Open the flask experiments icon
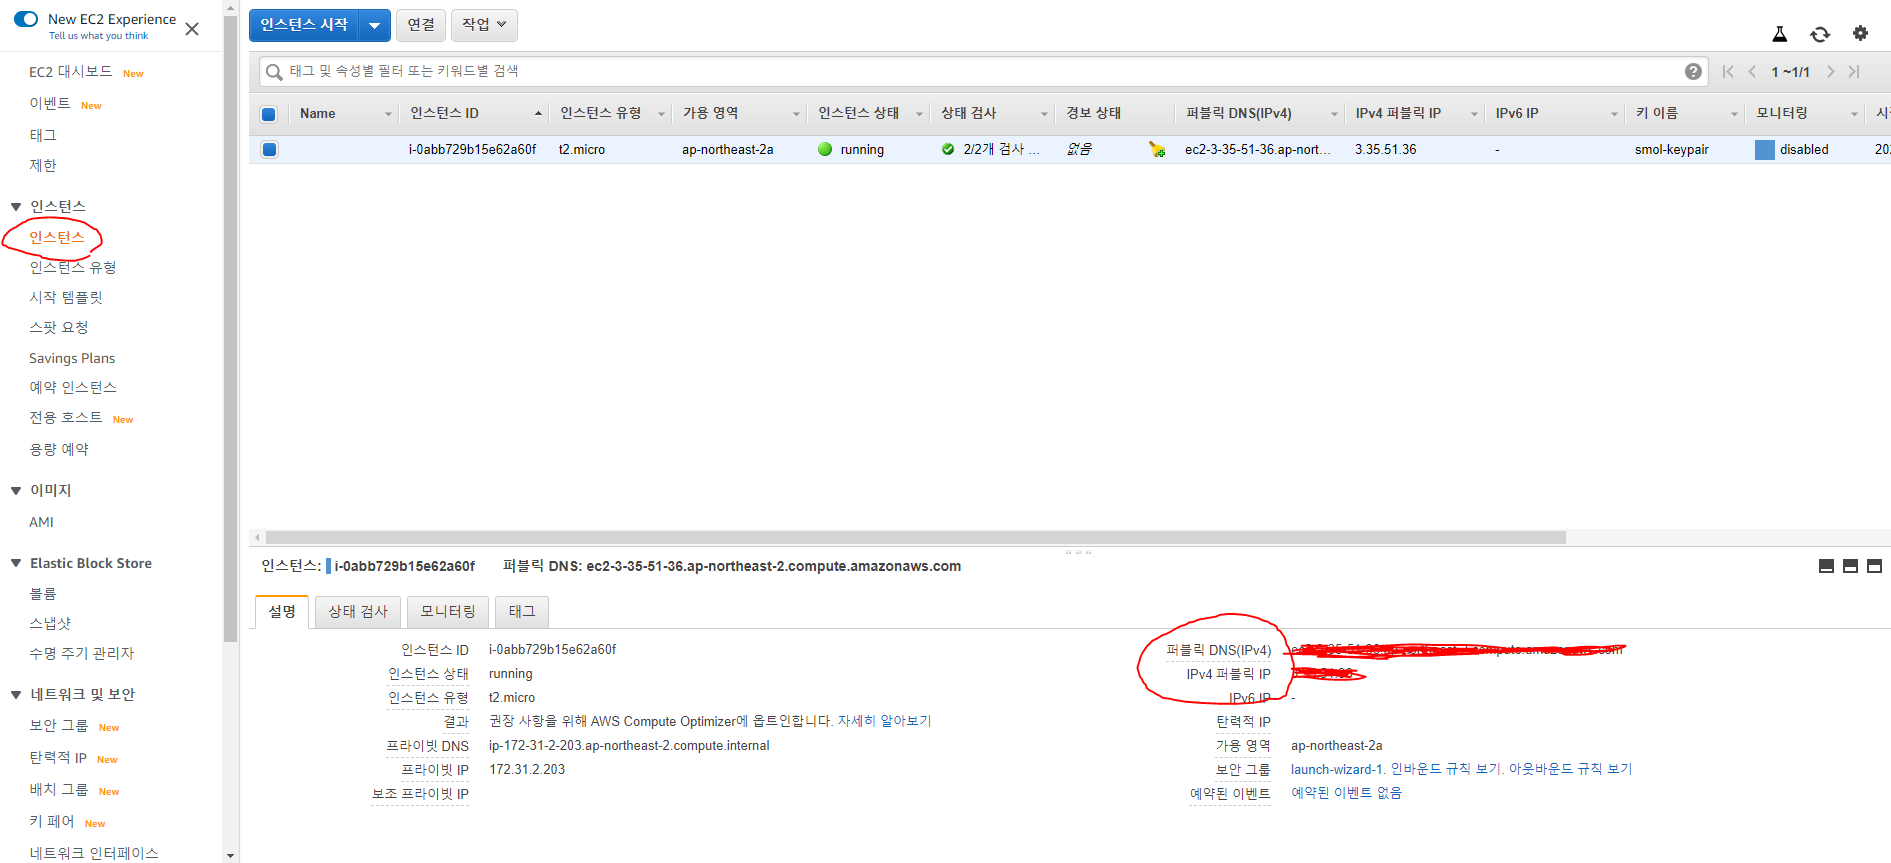The image size is (1891, 863). coord(1780,34)
